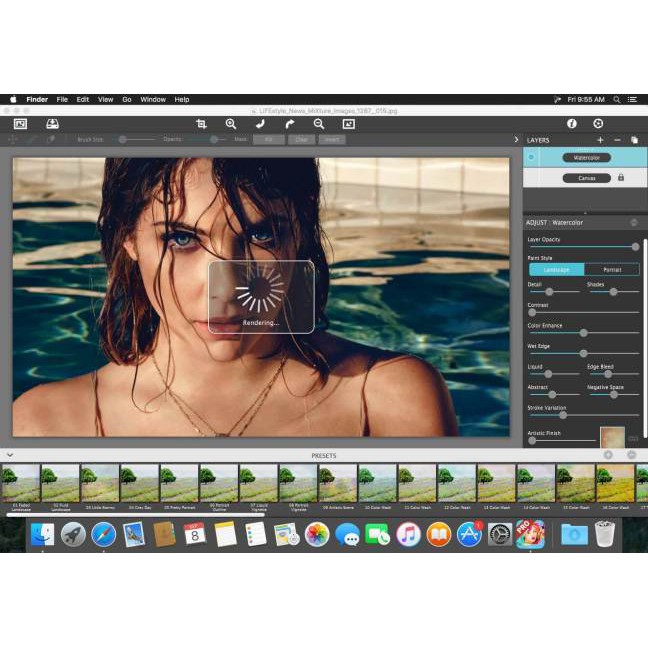This screenshot has height=648, width=648.
Task: Click the open image icon in toolbar
Action: click(x=20, y=124)
